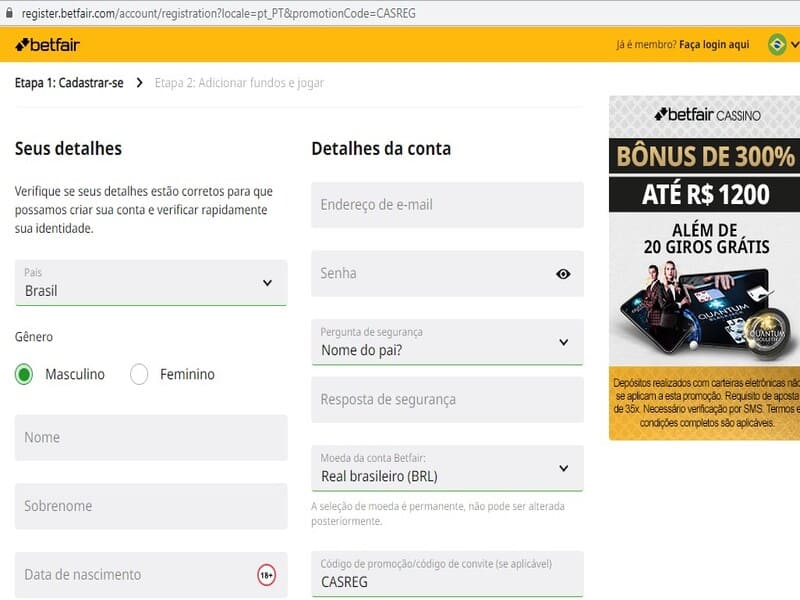Expand the language selector next to the flag
Viewport: 800px width, 600px height.
tap(793, 45)
